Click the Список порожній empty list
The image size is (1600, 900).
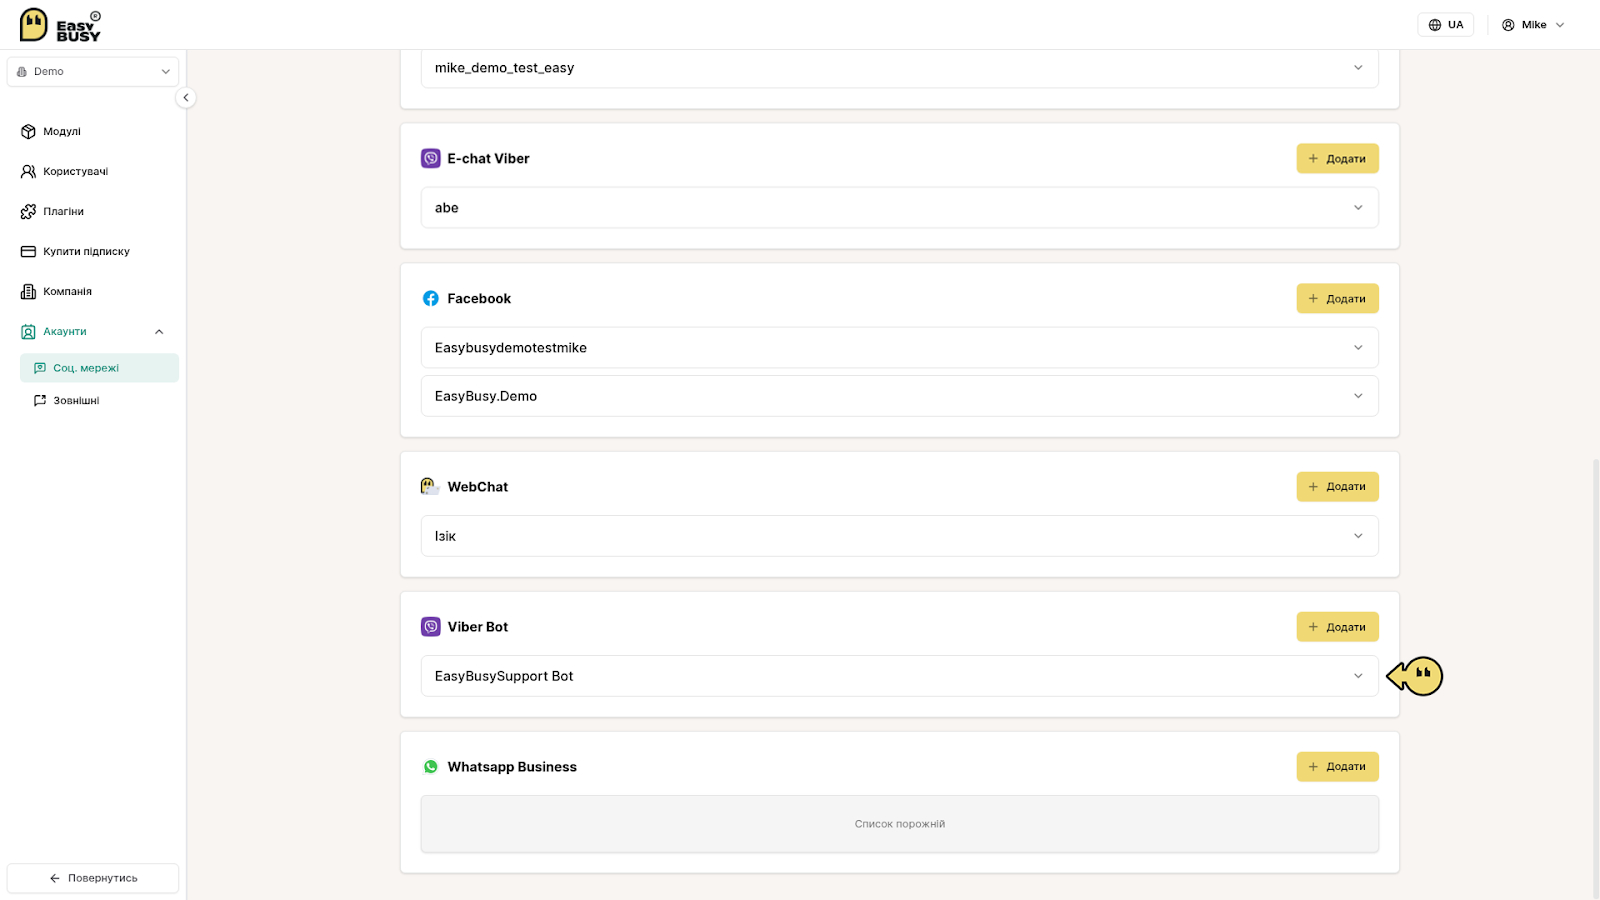coord(899,824)
